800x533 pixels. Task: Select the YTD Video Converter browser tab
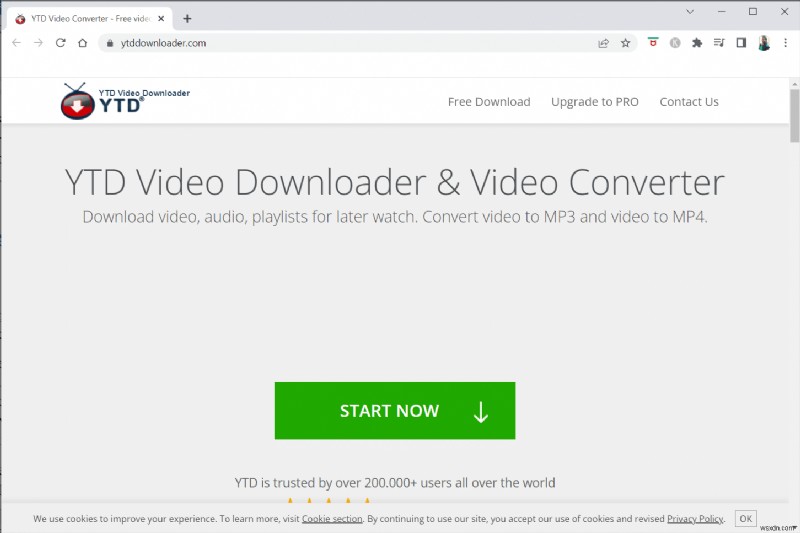[x=90, y=19]
